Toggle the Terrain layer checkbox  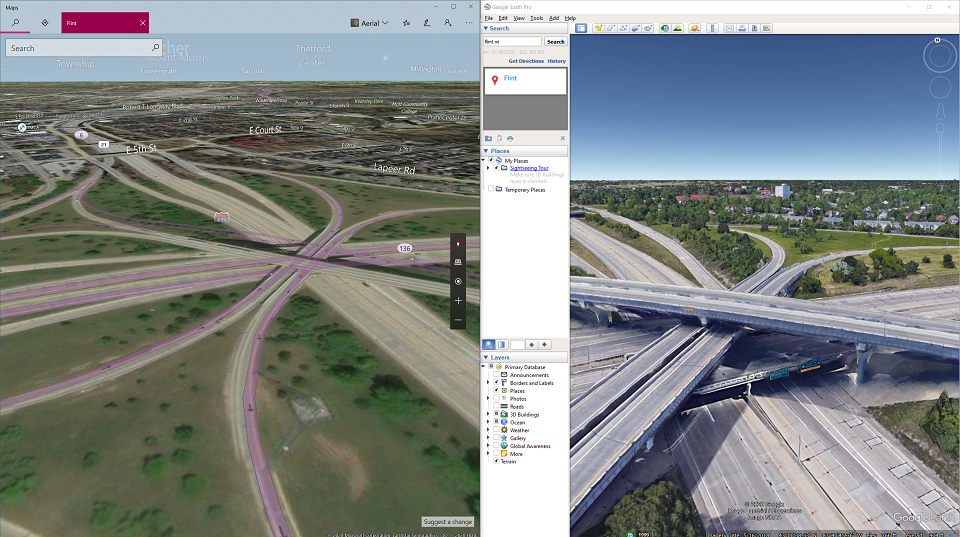(497, 461)
